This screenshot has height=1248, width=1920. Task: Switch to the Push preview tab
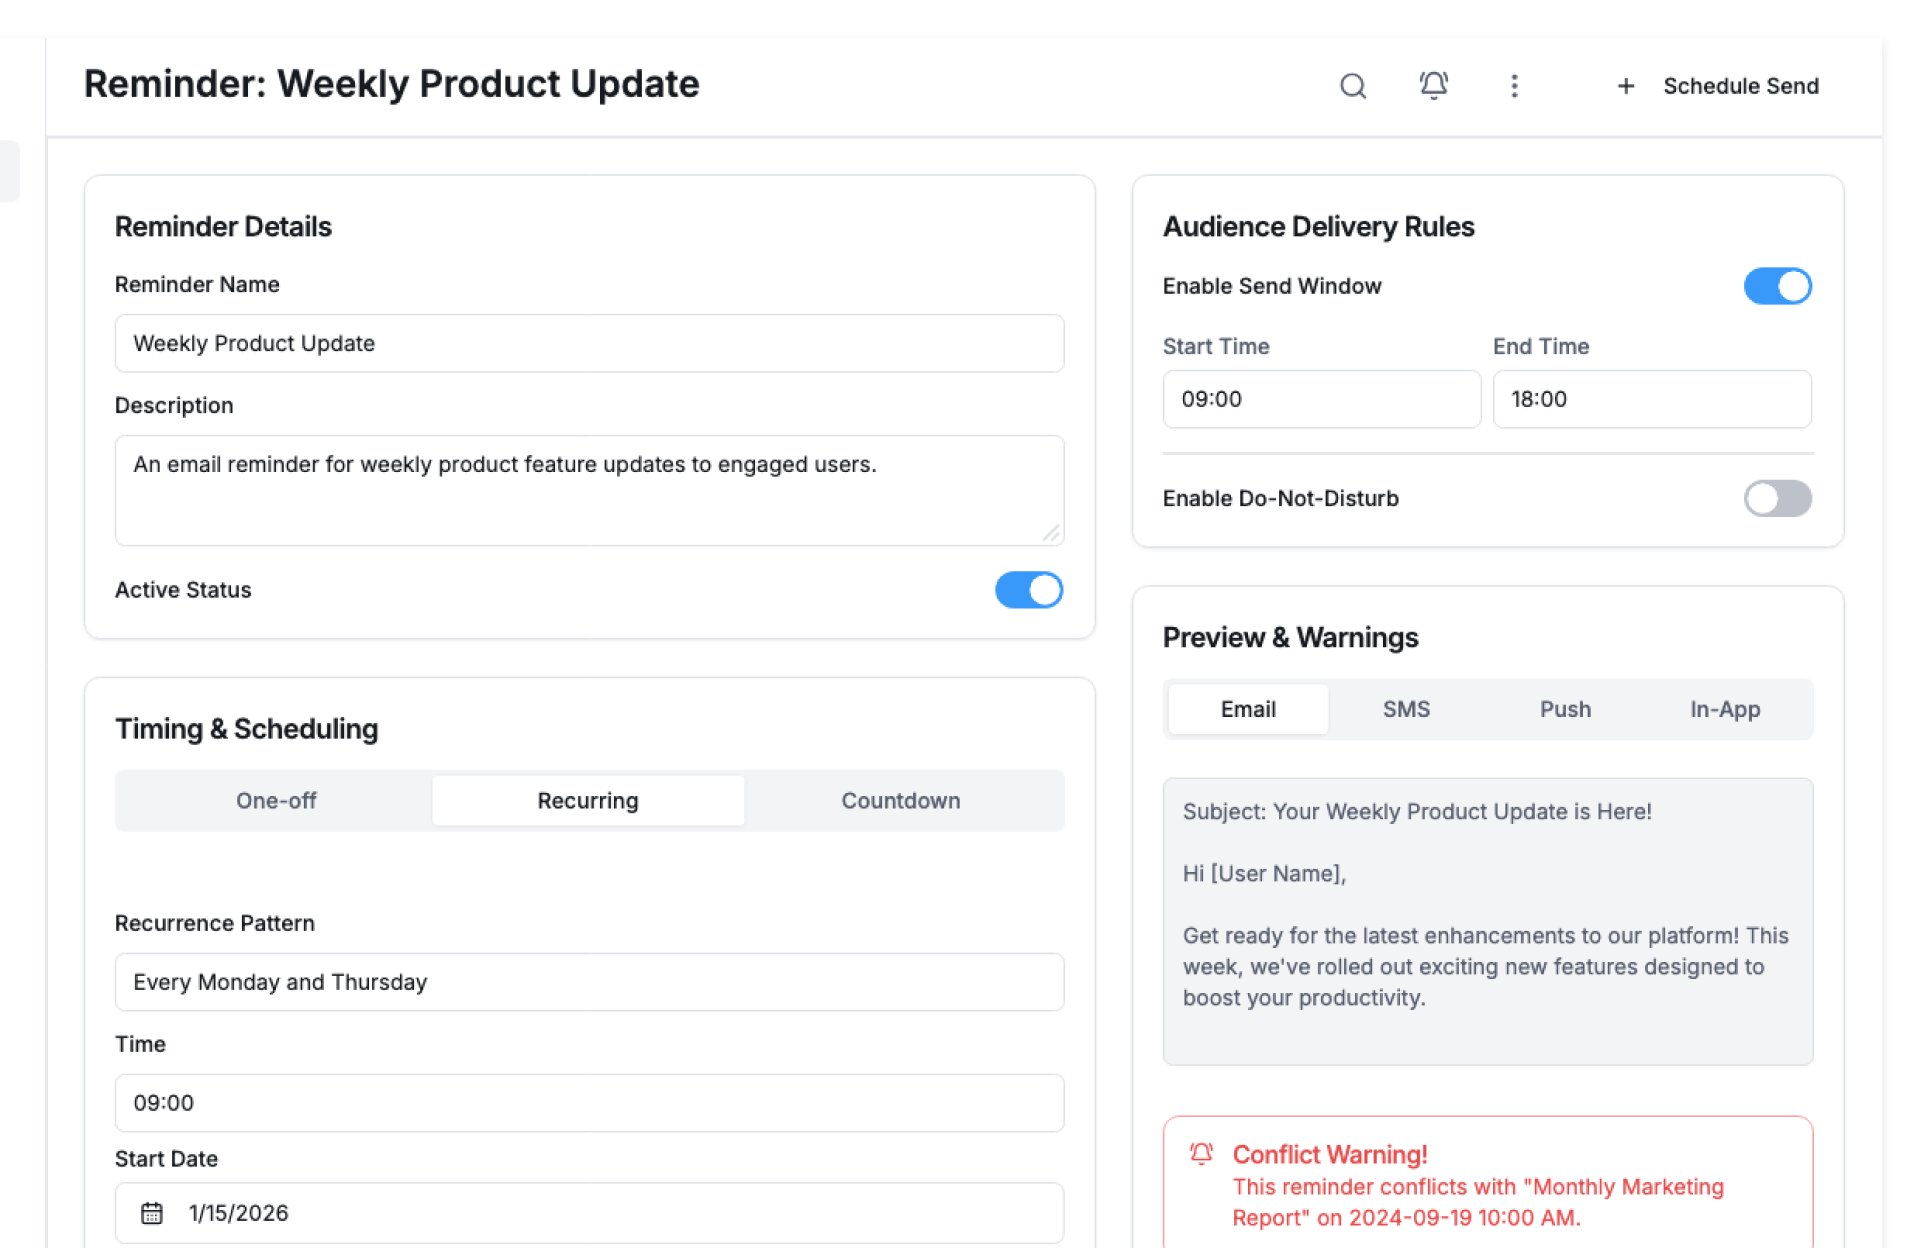(1564, 709)
